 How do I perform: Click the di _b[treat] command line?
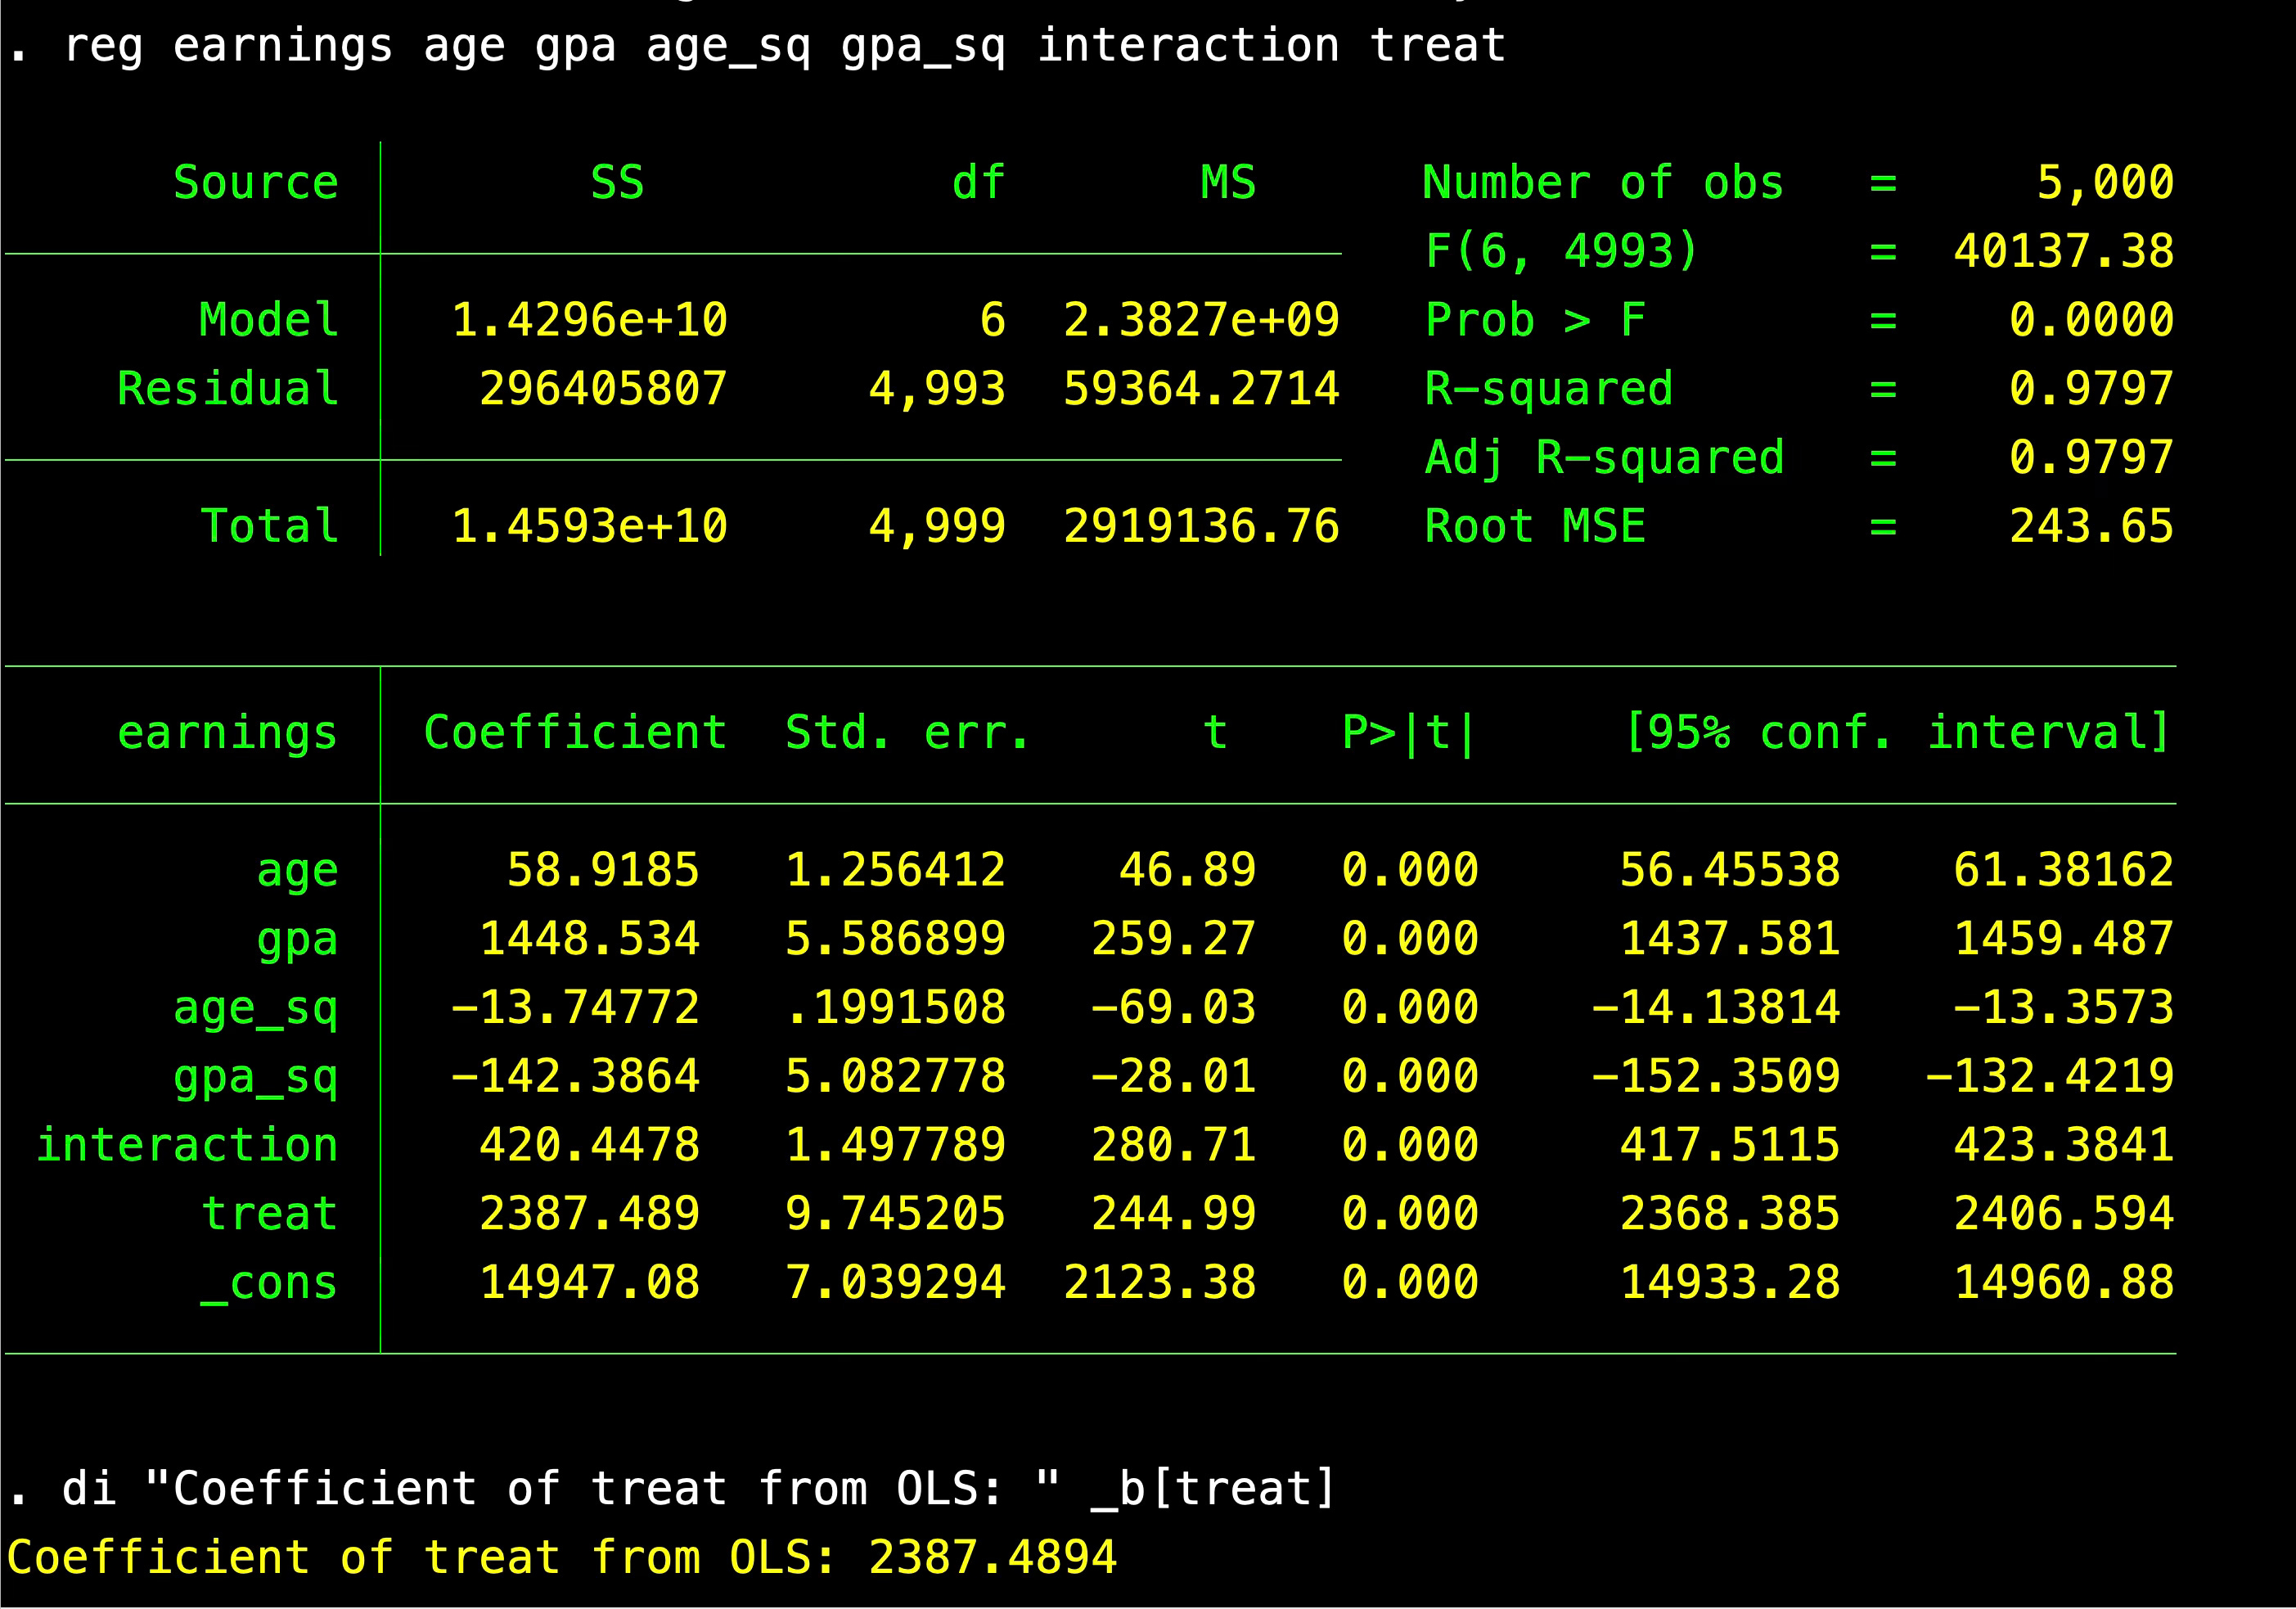(x=672, y=1489)
